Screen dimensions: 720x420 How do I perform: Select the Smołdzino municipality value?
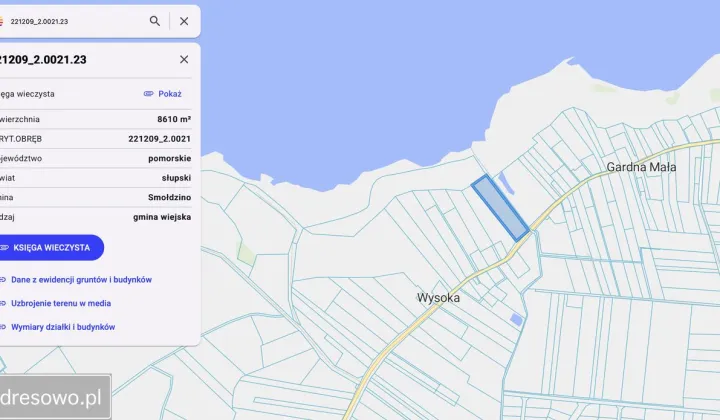click(x=169, y=197)
